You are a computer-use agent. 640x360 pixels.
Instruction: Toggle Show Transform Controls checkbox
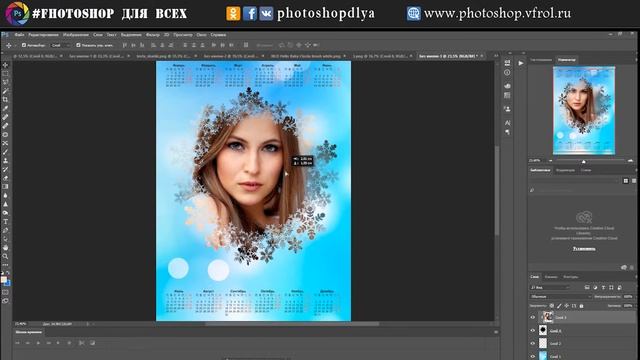(x=78, y=45)
